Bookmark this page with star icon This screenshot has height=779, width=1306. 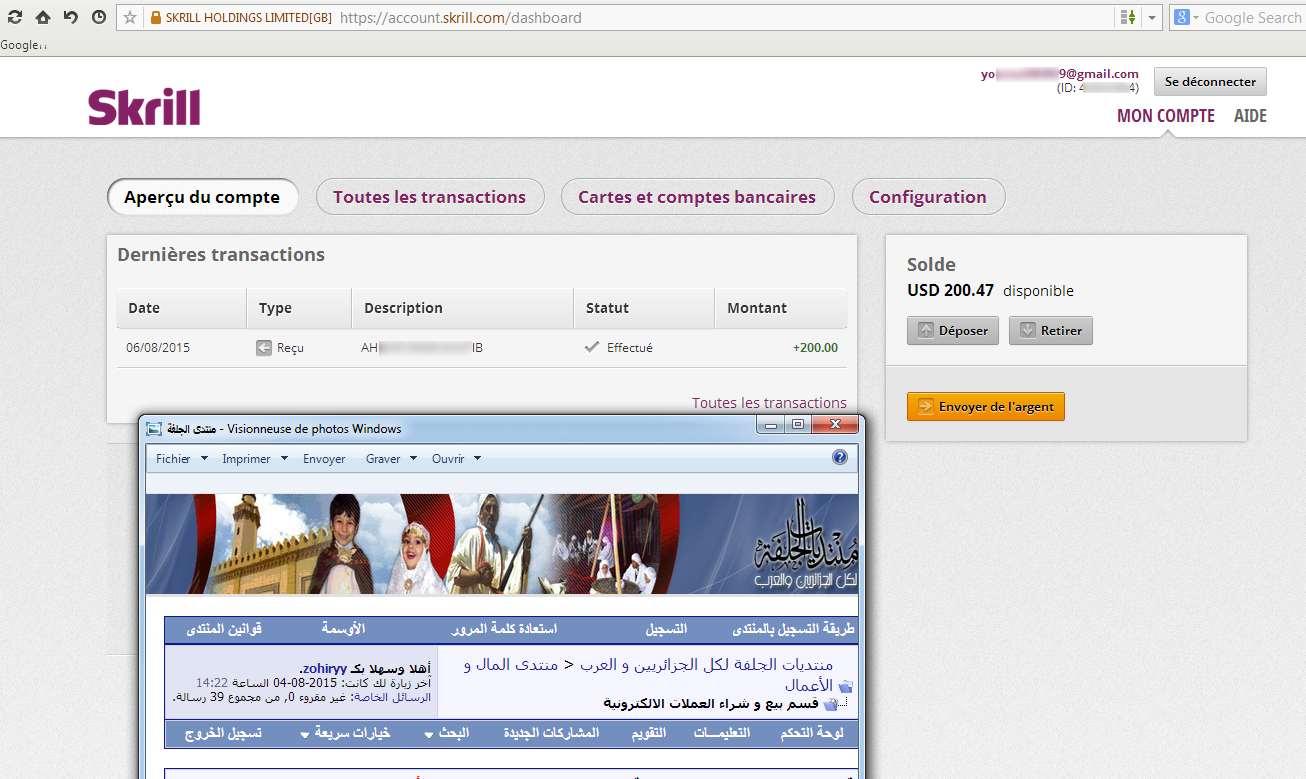click(x=129, y=17)
